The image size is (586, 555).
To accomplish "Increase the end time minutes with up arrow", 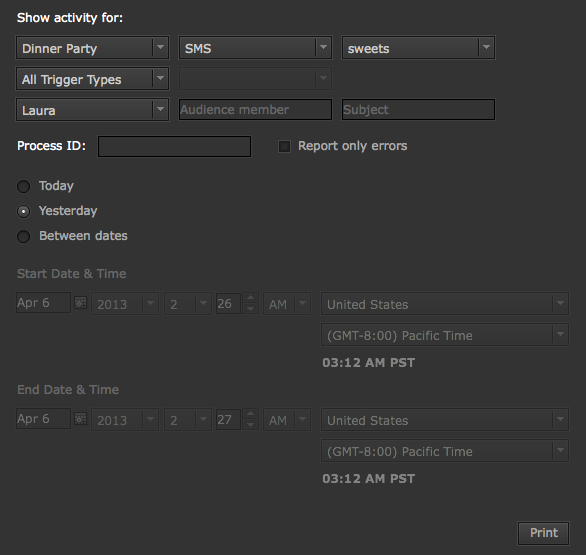I will pyautogui.click(x=250, y=414).
